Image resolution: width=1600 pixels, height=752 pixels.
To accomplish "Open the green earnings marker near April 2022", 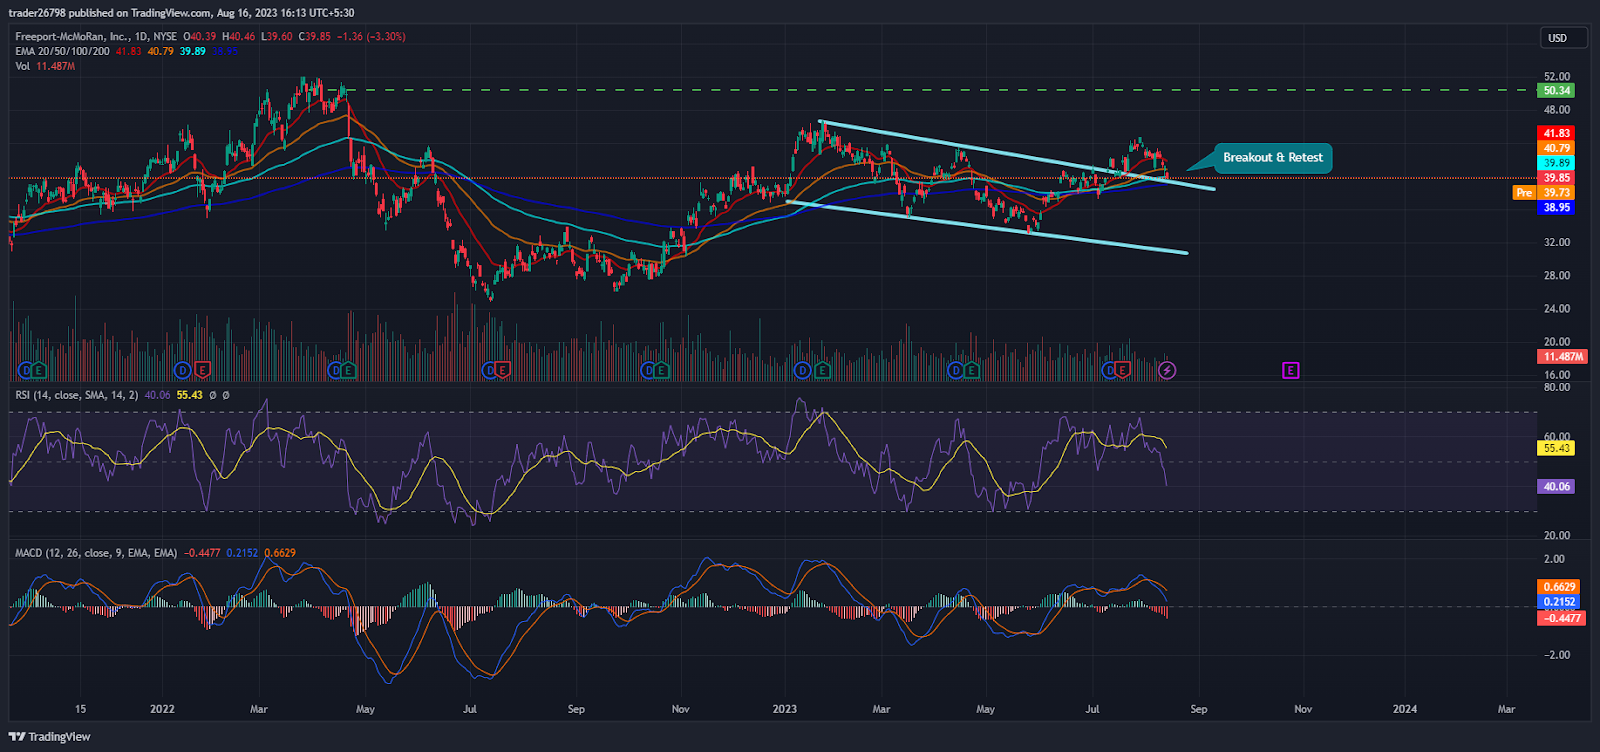I will tap(347, 370).
